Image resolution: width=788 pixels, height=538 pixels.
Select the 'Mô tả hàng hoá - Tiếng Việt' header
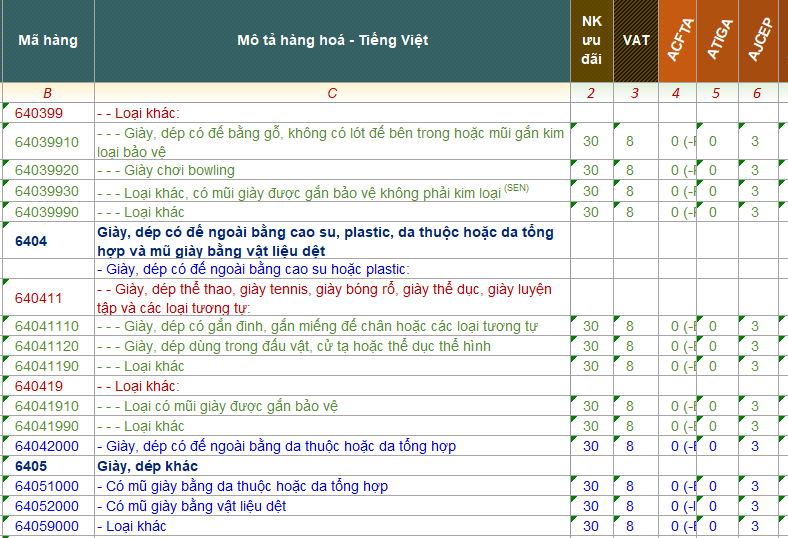coord(332,41)
